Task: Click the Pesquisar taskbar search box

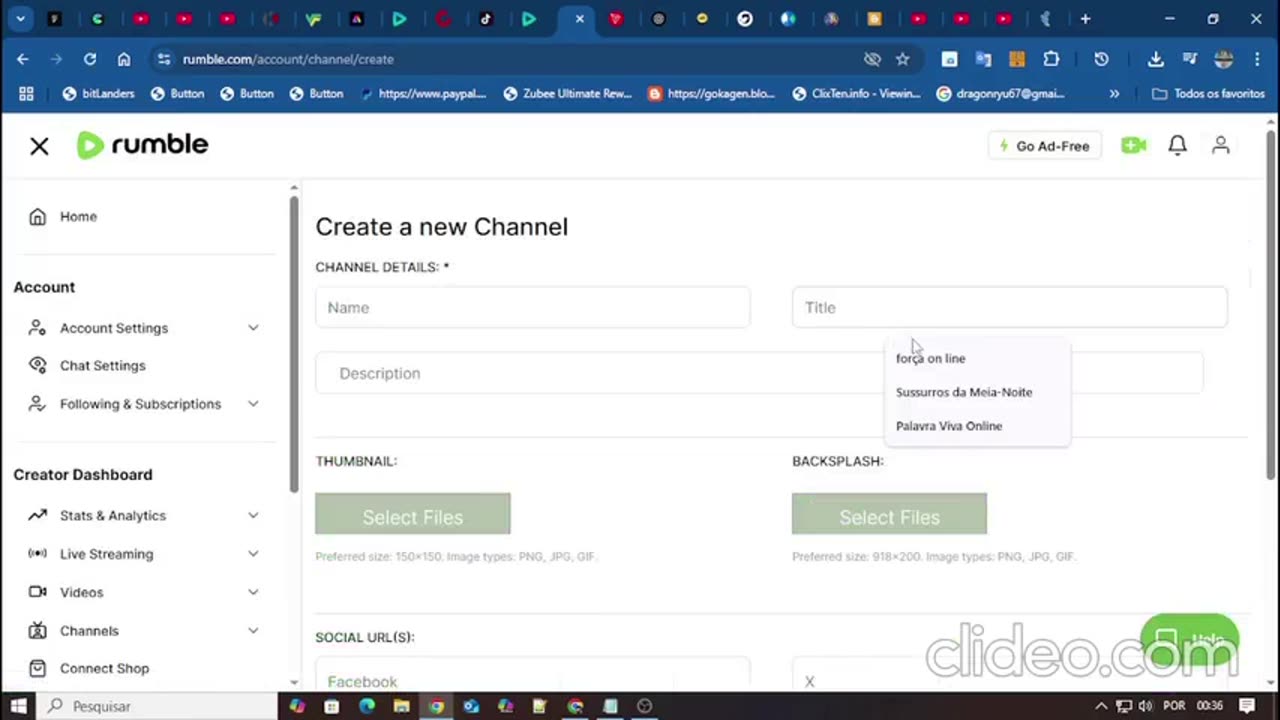Action: point(157,706)
